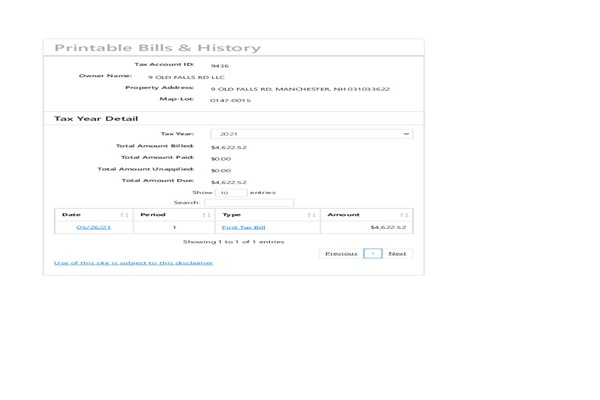Image resolution: width=600 pixels, height=400 pixels.
Task: Click the $4,622.52 amount table cell
Action: tap(387, 228)
